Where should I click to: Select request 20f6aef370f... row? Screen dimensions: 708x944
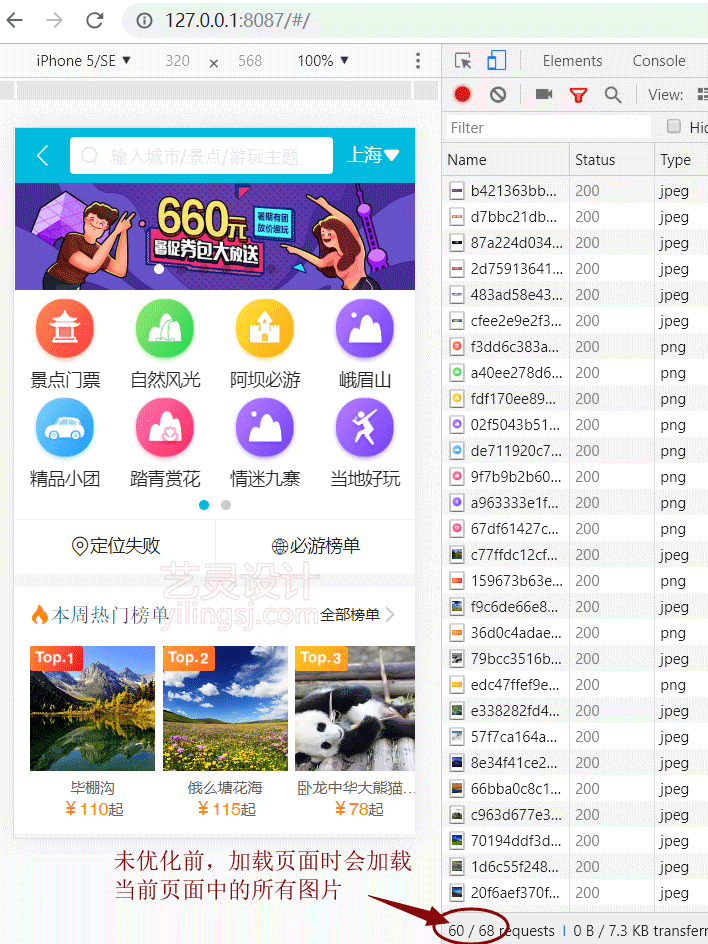pyautogui.click(x=575, y=892)
